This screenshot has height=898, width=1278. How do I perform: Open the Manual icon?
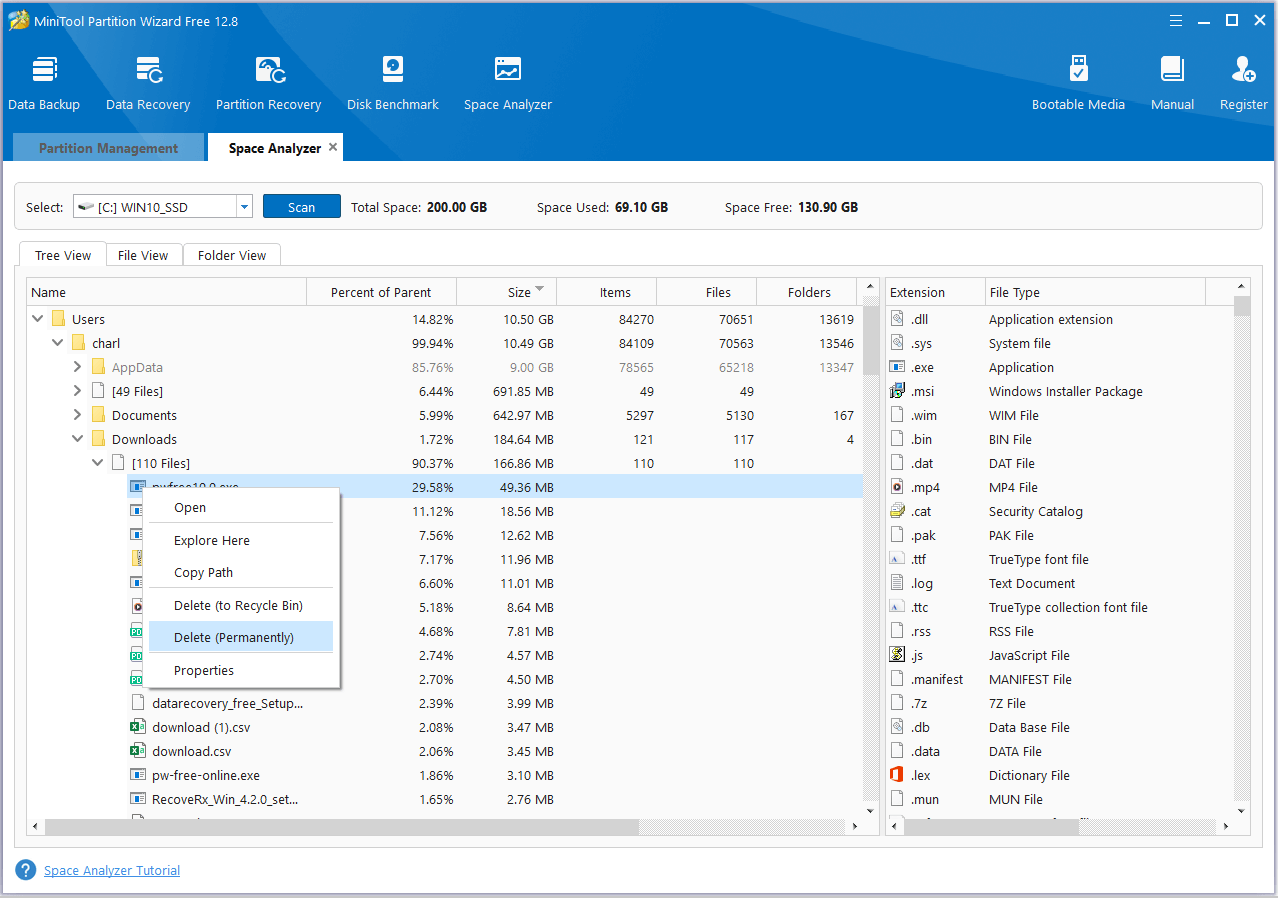(x=1172, y=83)
